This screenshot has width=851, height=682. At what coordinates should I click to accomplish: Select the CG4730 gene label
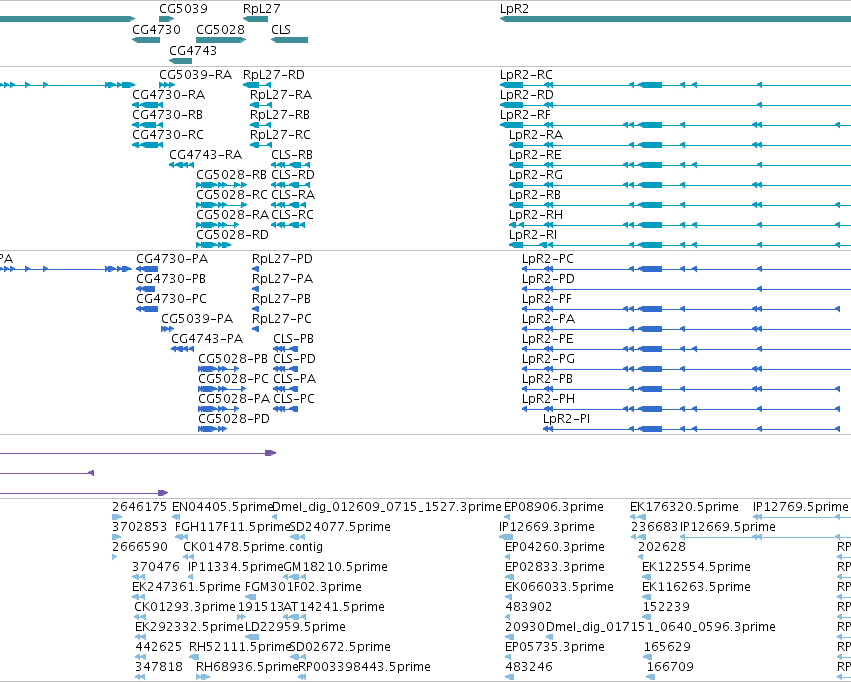coord(156,30)
